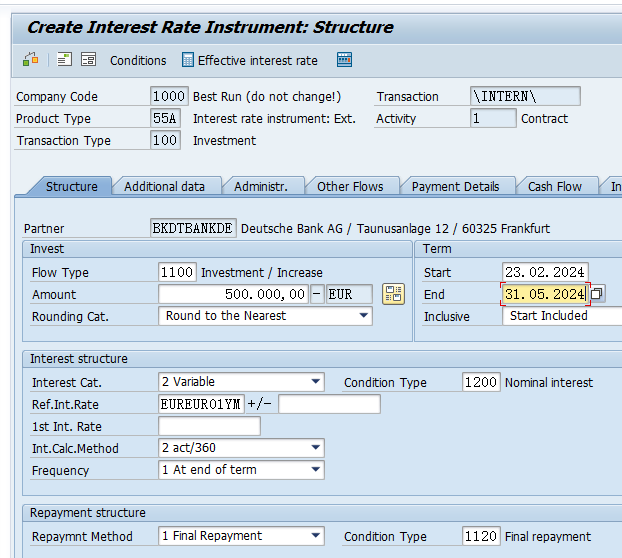
Task: Switch to the Additional data tab
Action: pos(165,186)
